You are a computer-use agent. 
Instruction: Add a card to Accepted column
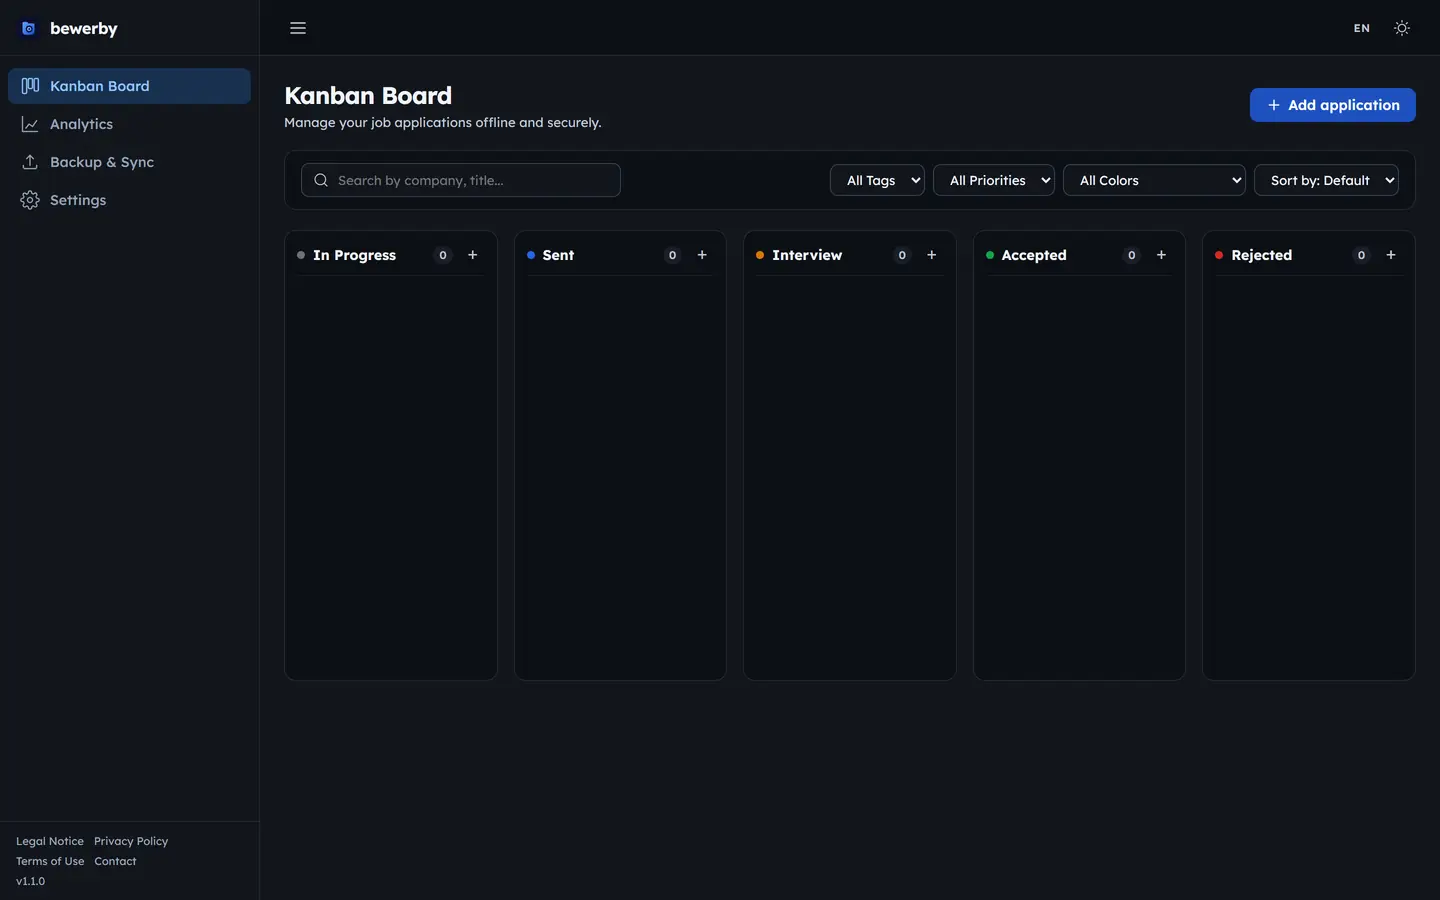click(x=1161, y=255)
